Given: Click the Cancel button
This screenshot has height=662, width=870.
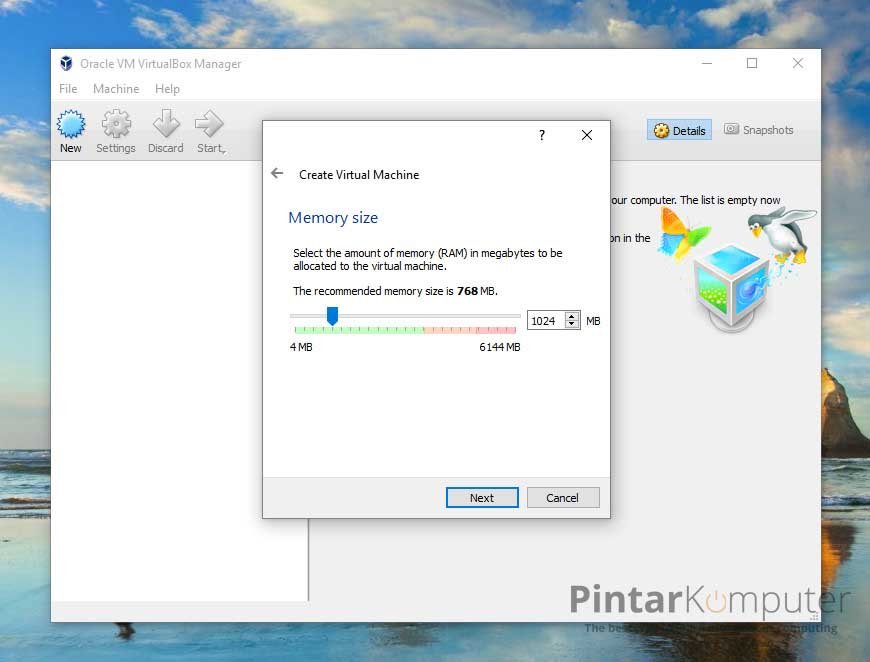Looking at the screenshot, I should [563, 497].
